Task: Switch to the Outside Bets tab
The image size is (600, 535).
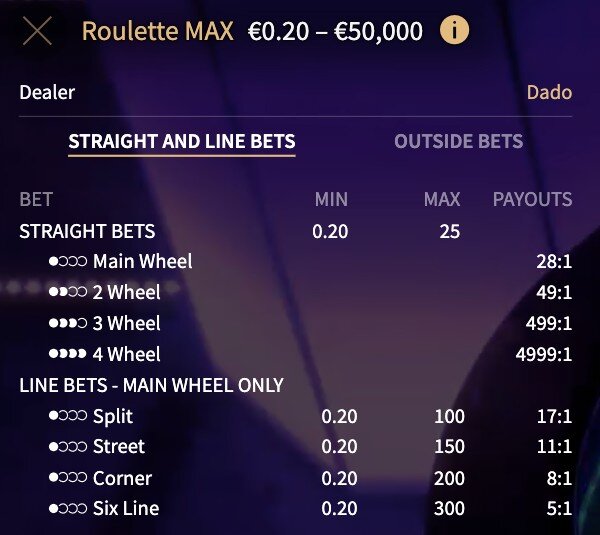Action: point(458,141)
